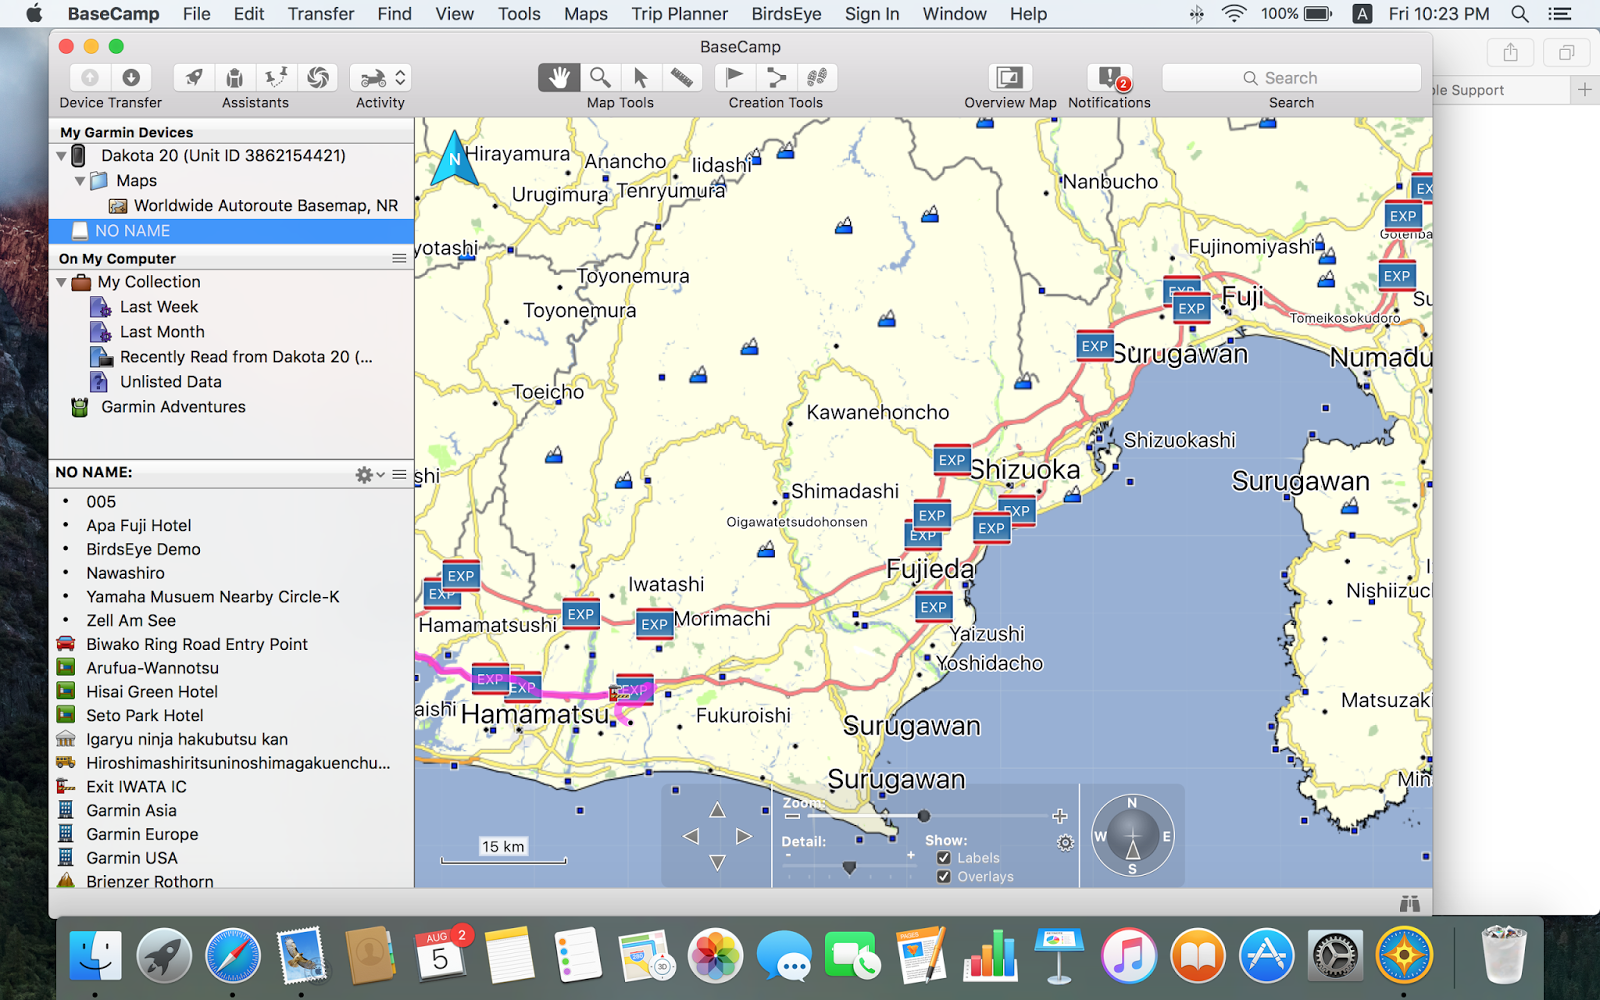
Task: Select BirdsEye Demo in list
Action: (x=143, y=549)
